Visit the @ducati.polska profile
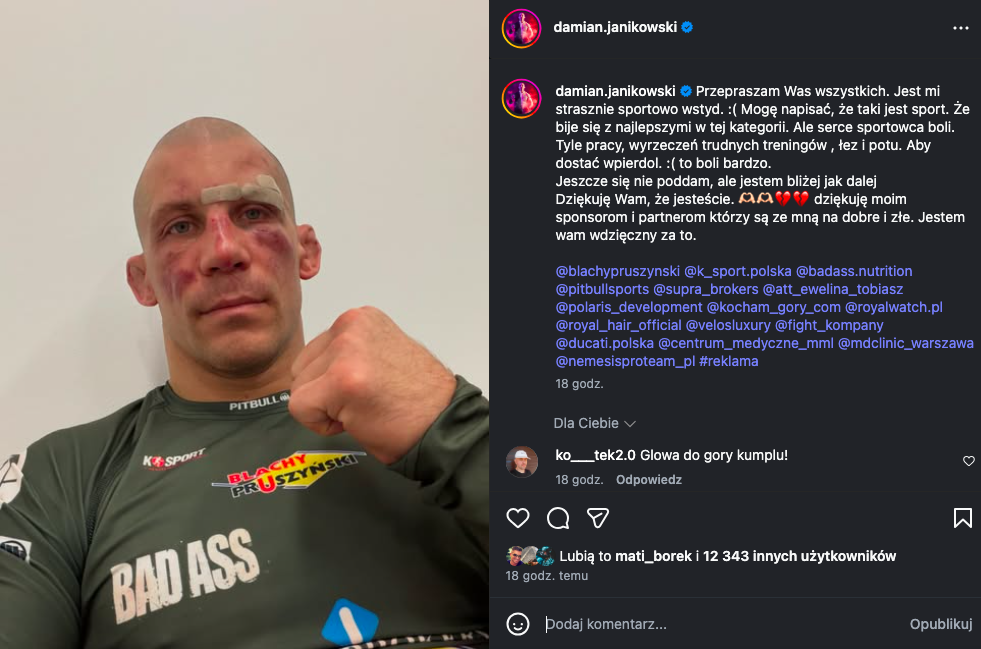The height and width of the screenshot is (649, 981). point(604,344)
